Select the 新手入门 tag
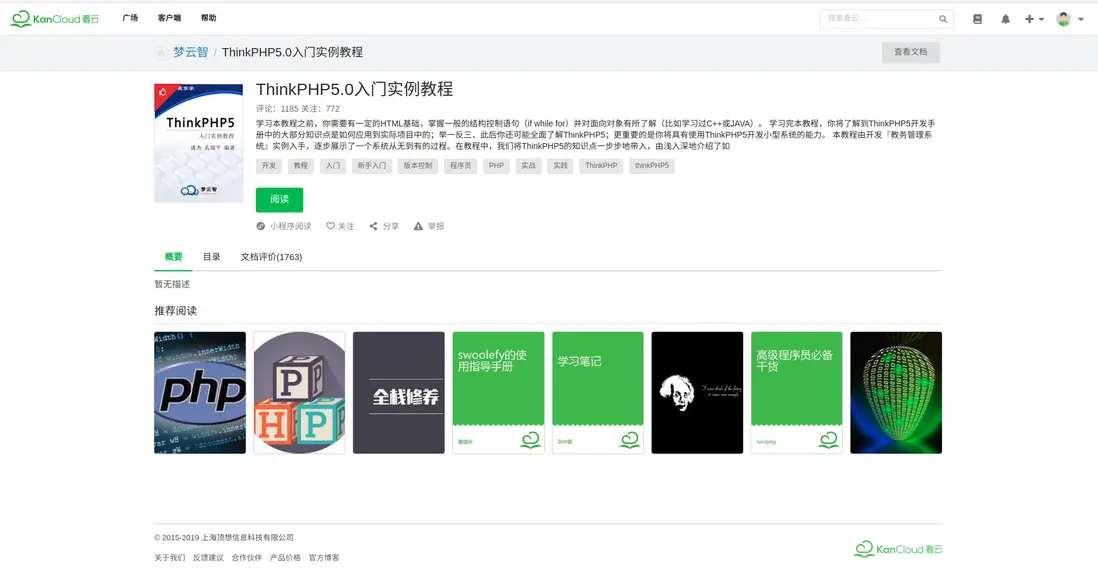1098x586 pixels. pyautogui.click(x=372, y=166)
